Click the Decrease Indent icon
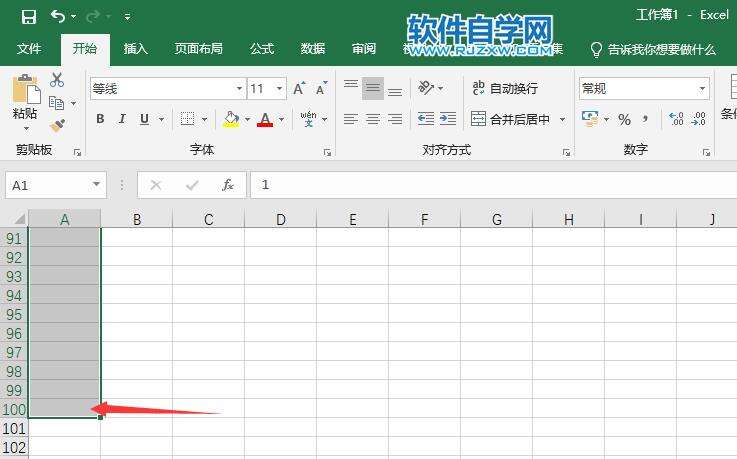The image size is (737, 459). pyautogui.click(x=426, y=119)
